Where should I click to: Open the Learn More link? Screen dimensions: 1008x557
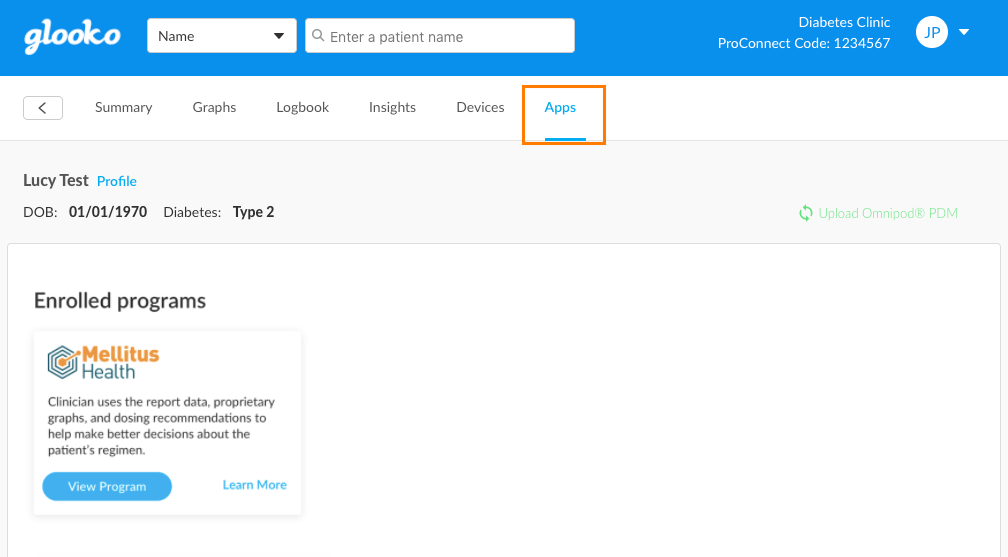255,485
